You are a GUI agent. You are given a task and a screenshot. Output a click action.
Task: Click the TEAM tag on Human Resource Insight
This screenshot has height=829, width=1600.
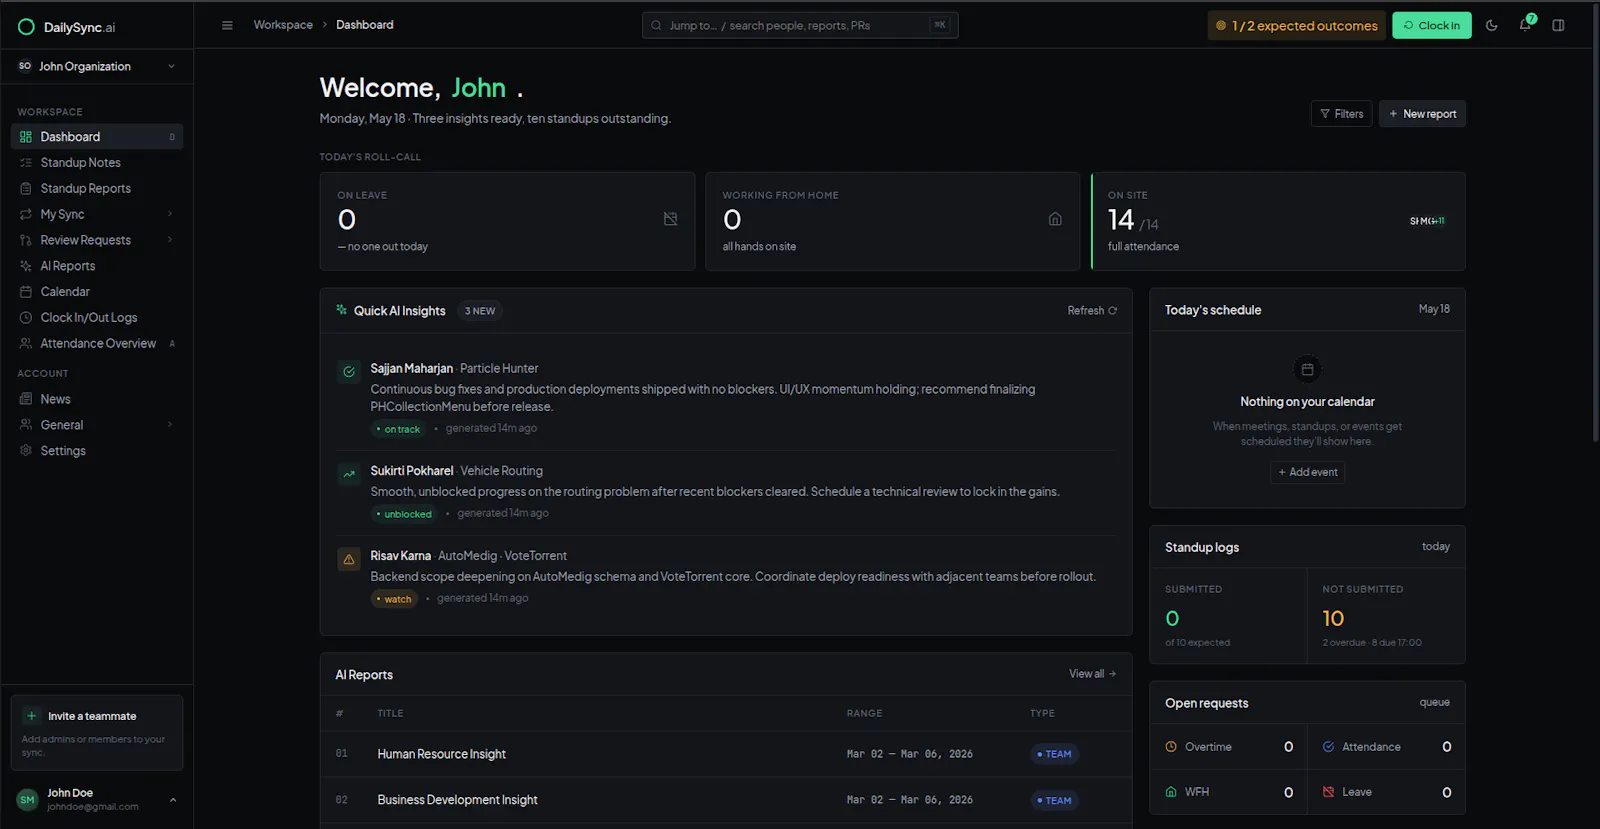(x=1054, y=754)
